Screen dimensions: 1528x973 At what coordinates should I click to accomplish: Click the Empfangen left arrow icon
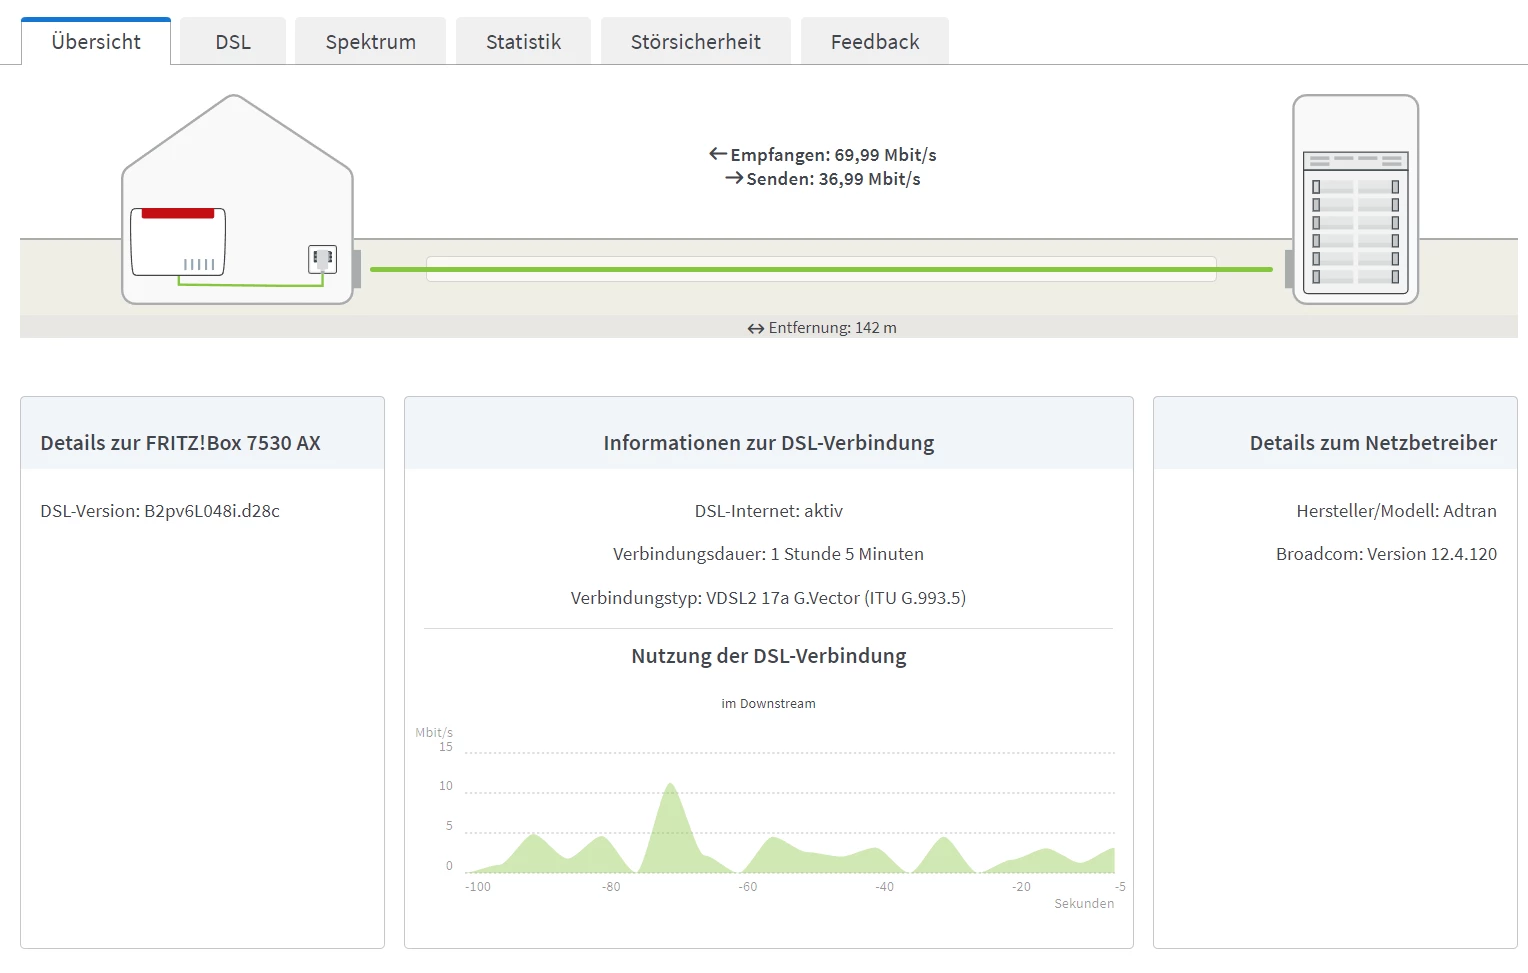tap(717, 154)
